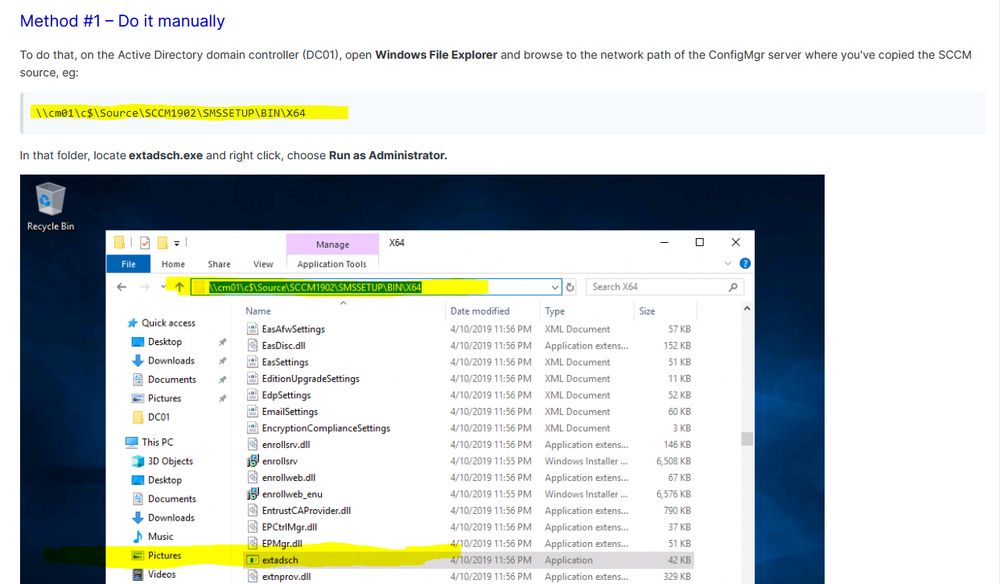Select the EditionUpgradeSettings file icon
The height and width of the screenshot is (584, 1000).
[253, 379]
